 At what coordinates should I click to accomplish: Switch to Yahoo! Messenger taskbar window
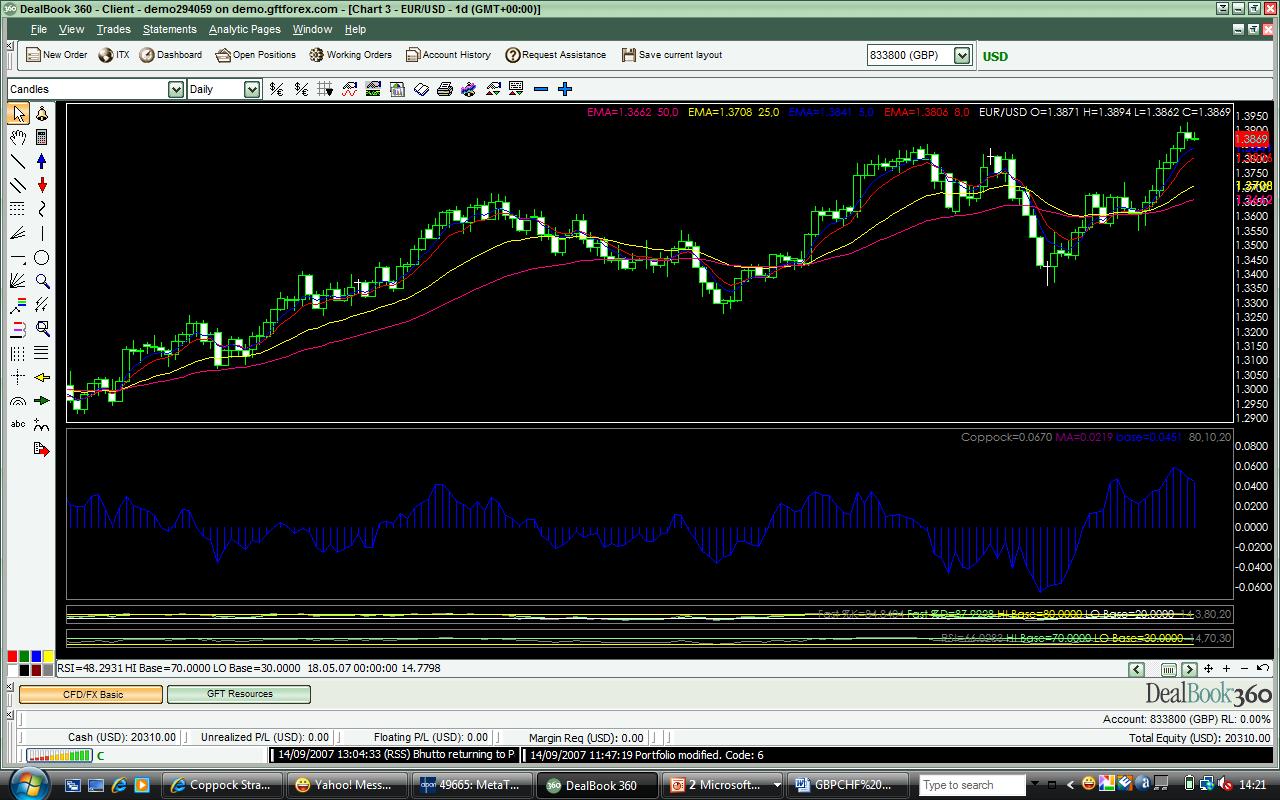[x=347, y=785]
